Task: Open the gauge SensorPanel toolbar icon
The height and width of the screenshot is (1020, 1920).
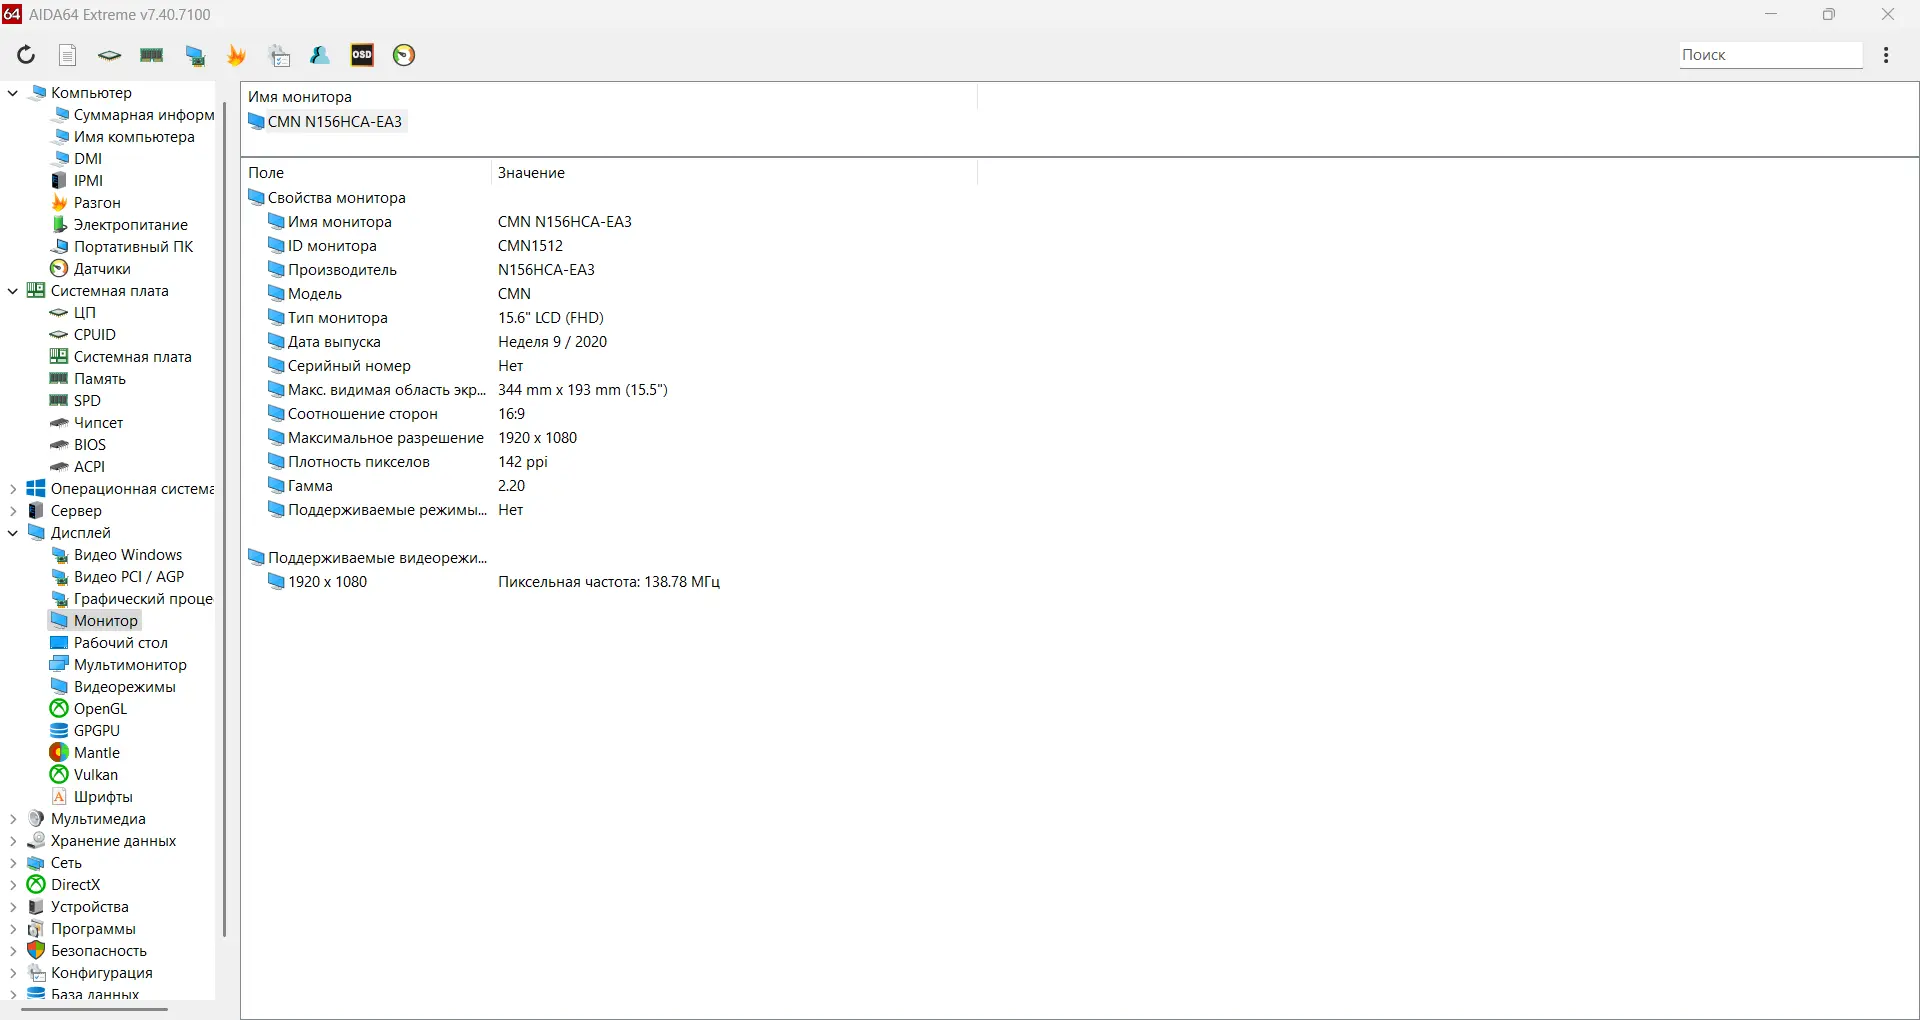Action: point(404,55)
